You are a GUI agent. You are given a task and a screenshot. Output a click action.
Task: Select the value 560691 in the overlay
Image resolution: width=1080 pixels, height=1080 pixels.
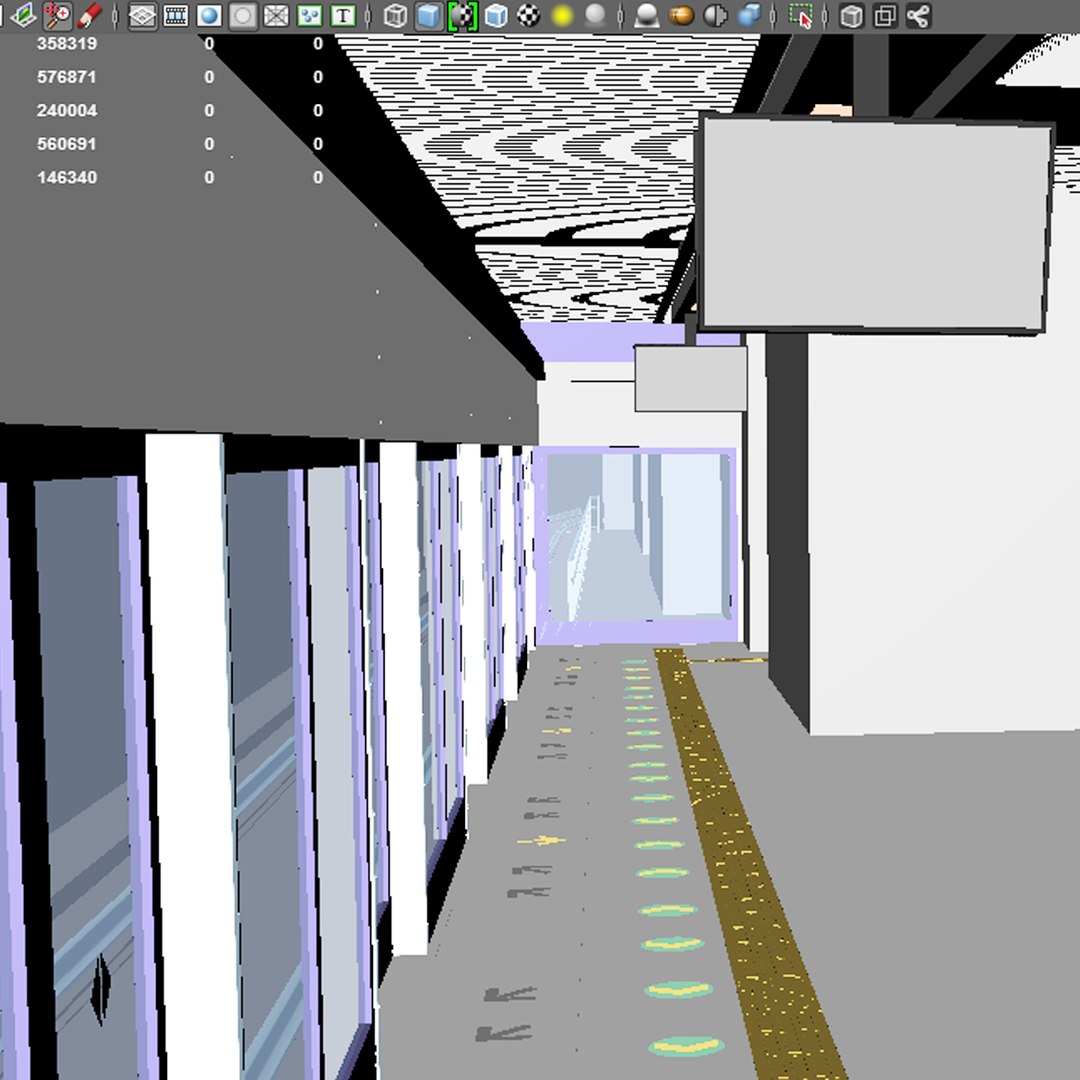[67, 144]
